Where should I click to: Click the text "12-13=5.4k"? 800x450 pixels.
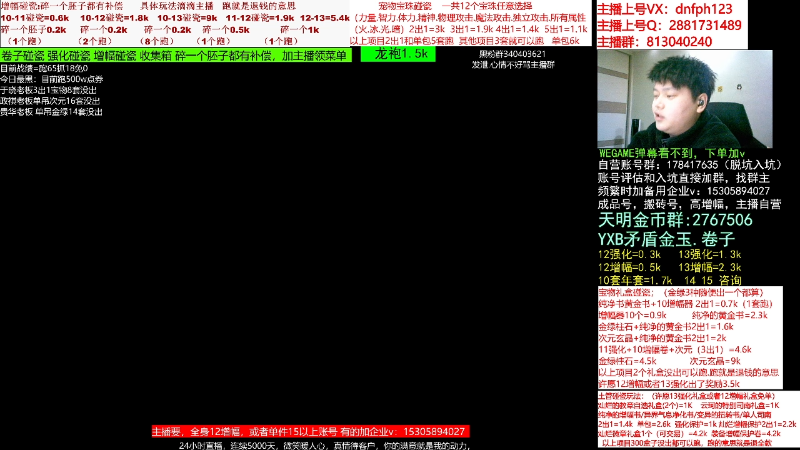[324, 18]
